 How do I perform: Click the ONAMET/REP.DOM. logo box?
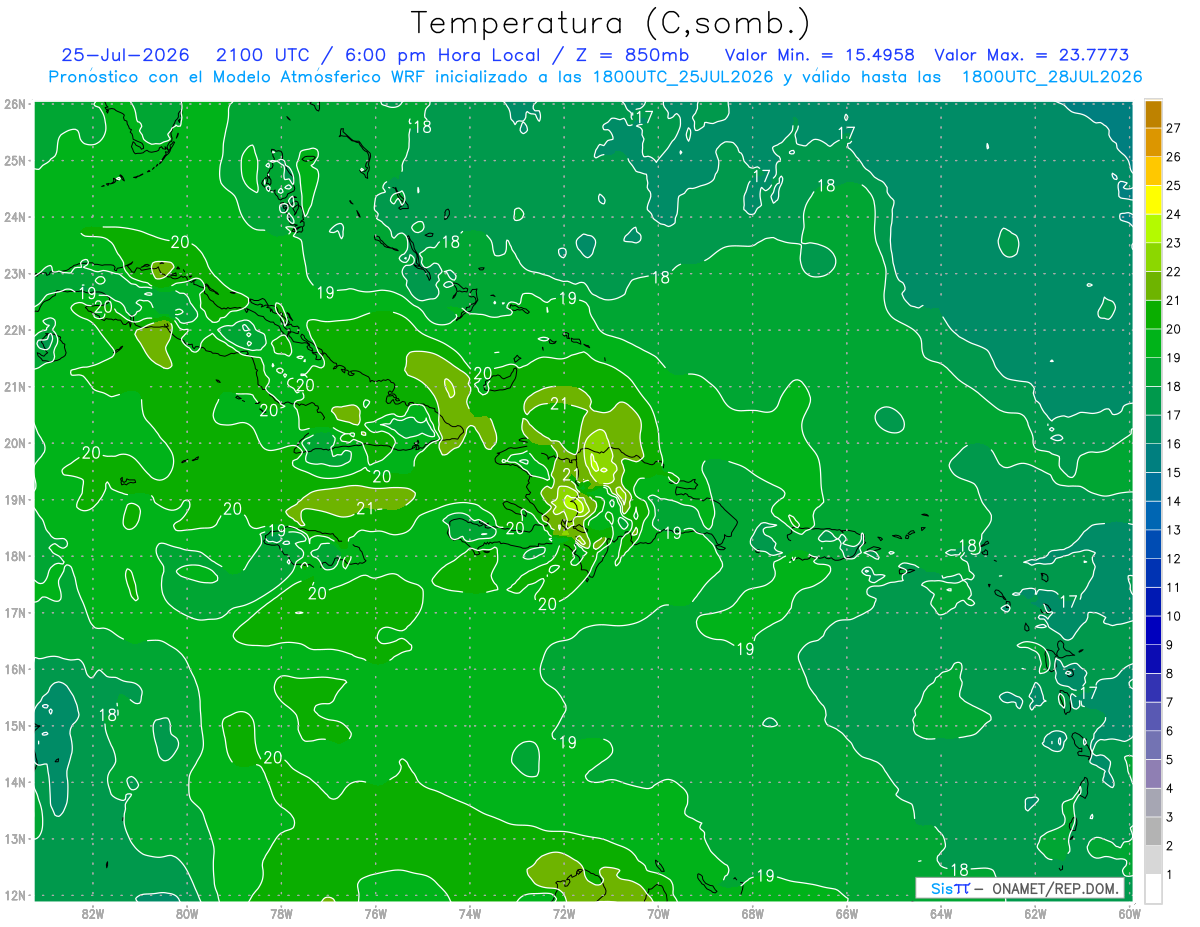[x=1020, y=888]
